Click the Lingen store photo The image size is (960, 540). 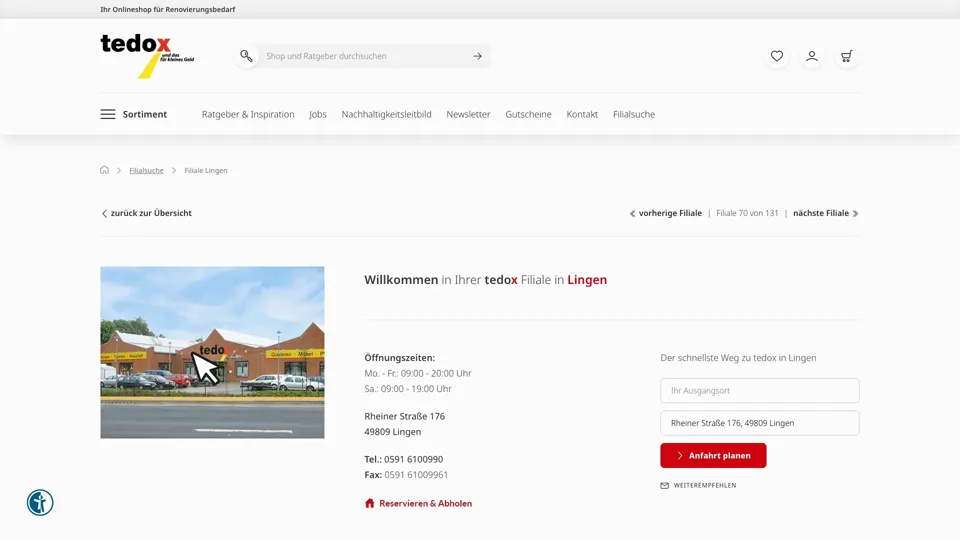pyautogui.click(x=212, y=352)
